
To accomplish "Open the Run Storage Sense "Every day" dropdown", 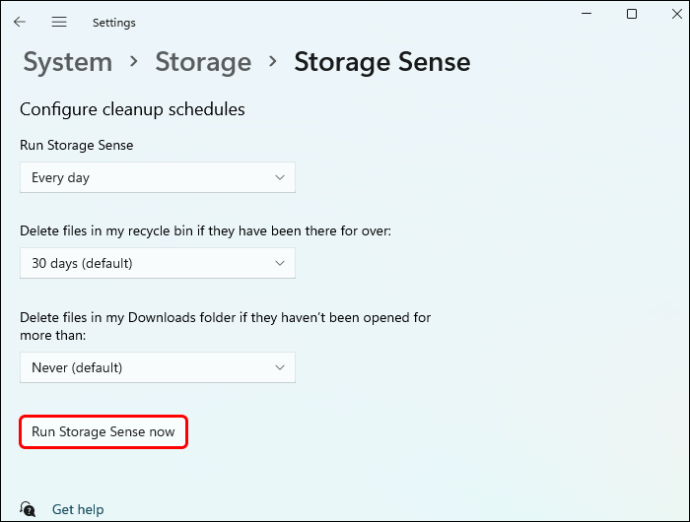I will 157,178.
